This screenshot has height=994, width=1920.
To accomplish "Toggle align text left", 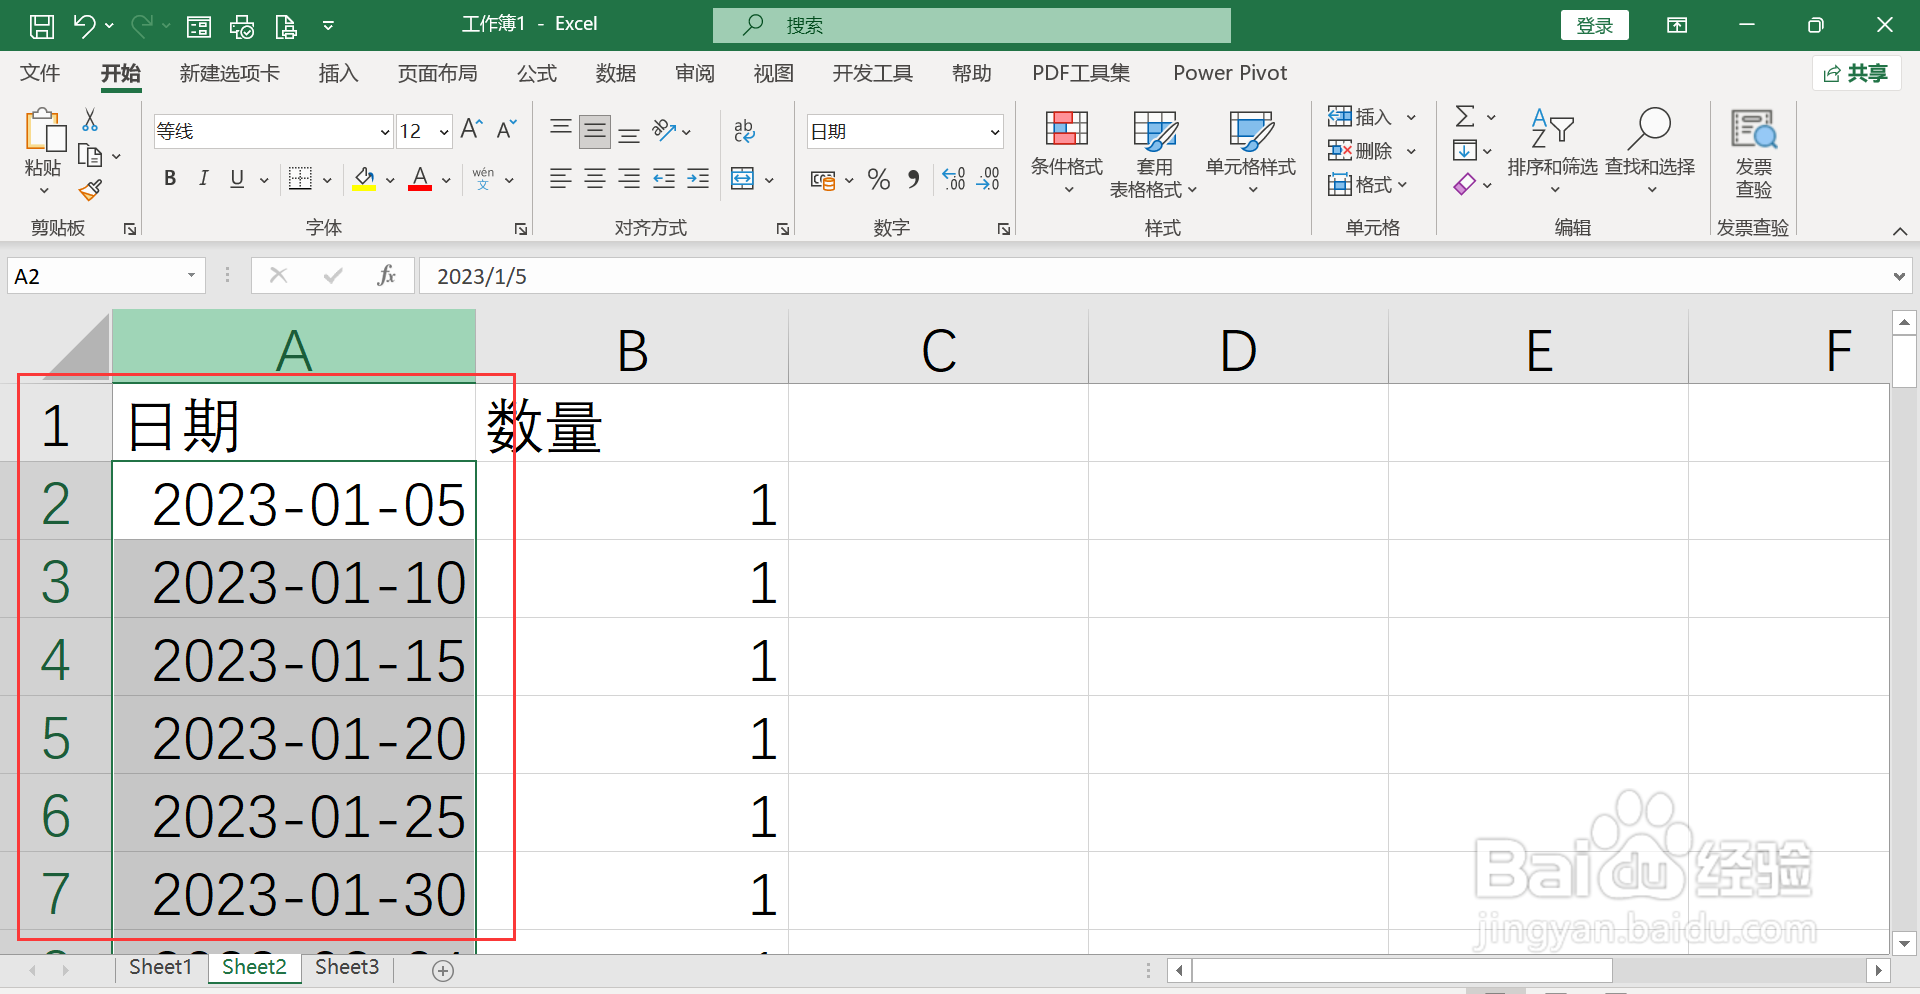I will click(561, 179).
